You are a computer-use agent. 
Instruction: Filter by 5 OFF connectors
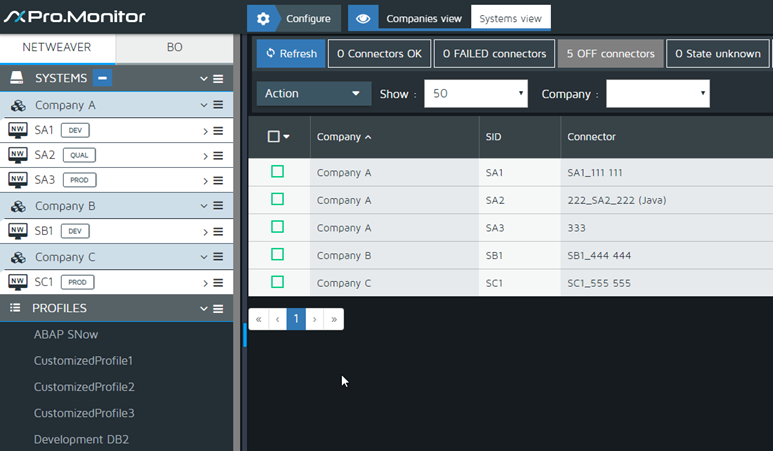(x=610, y=54)
